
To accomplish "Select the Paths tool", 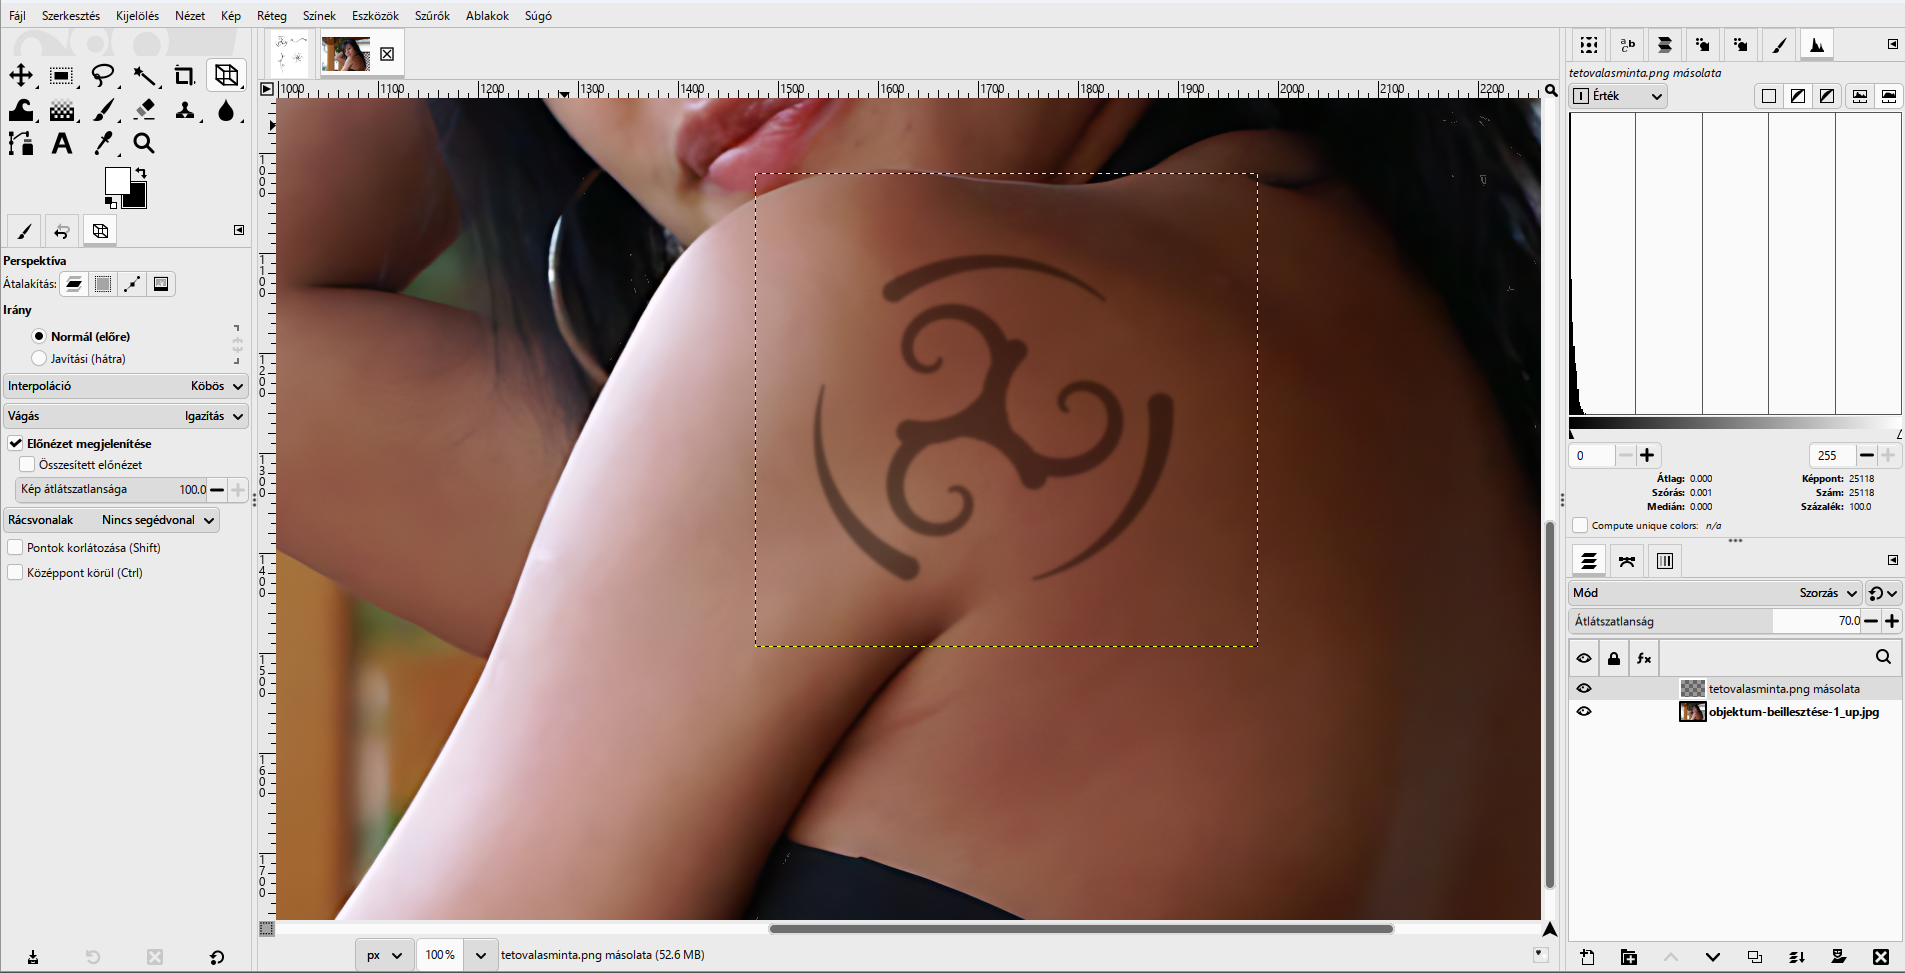I will pyautogui.click(x=21, y=144).
